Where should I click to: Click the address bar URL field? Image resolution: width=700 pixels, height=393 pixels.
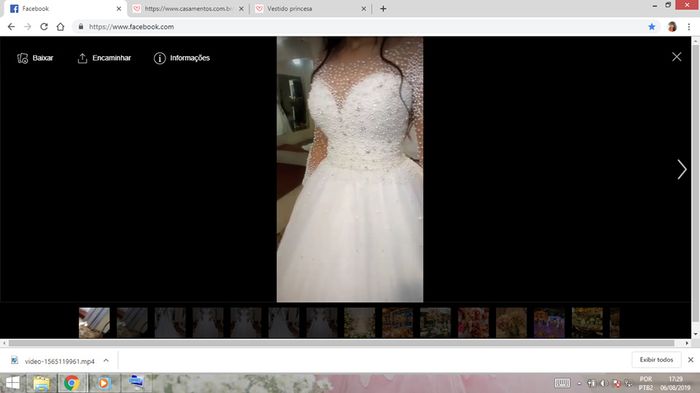pos(357,27)
